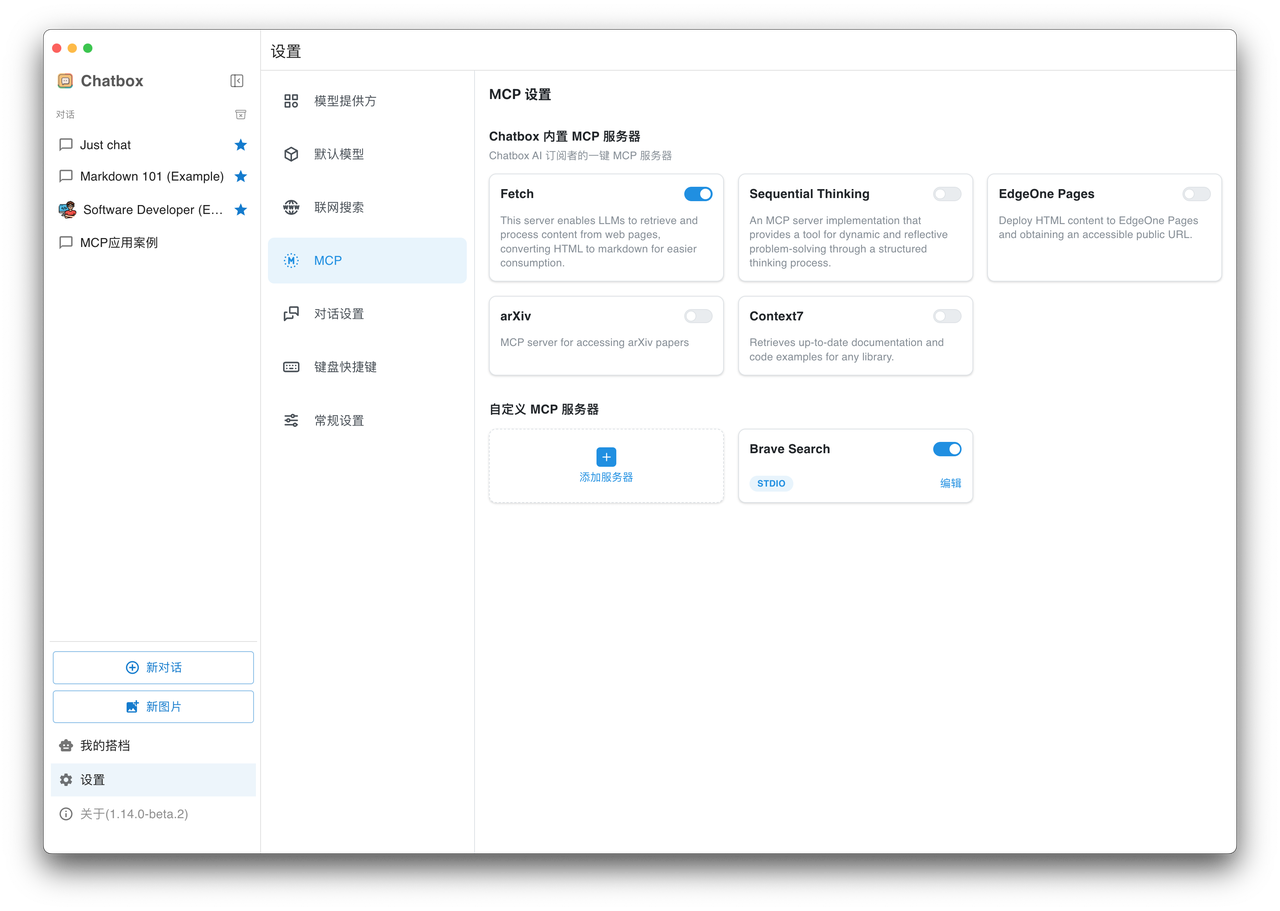
Task: Click the 对话 section label in the sidebar
Action: [65, 115]
